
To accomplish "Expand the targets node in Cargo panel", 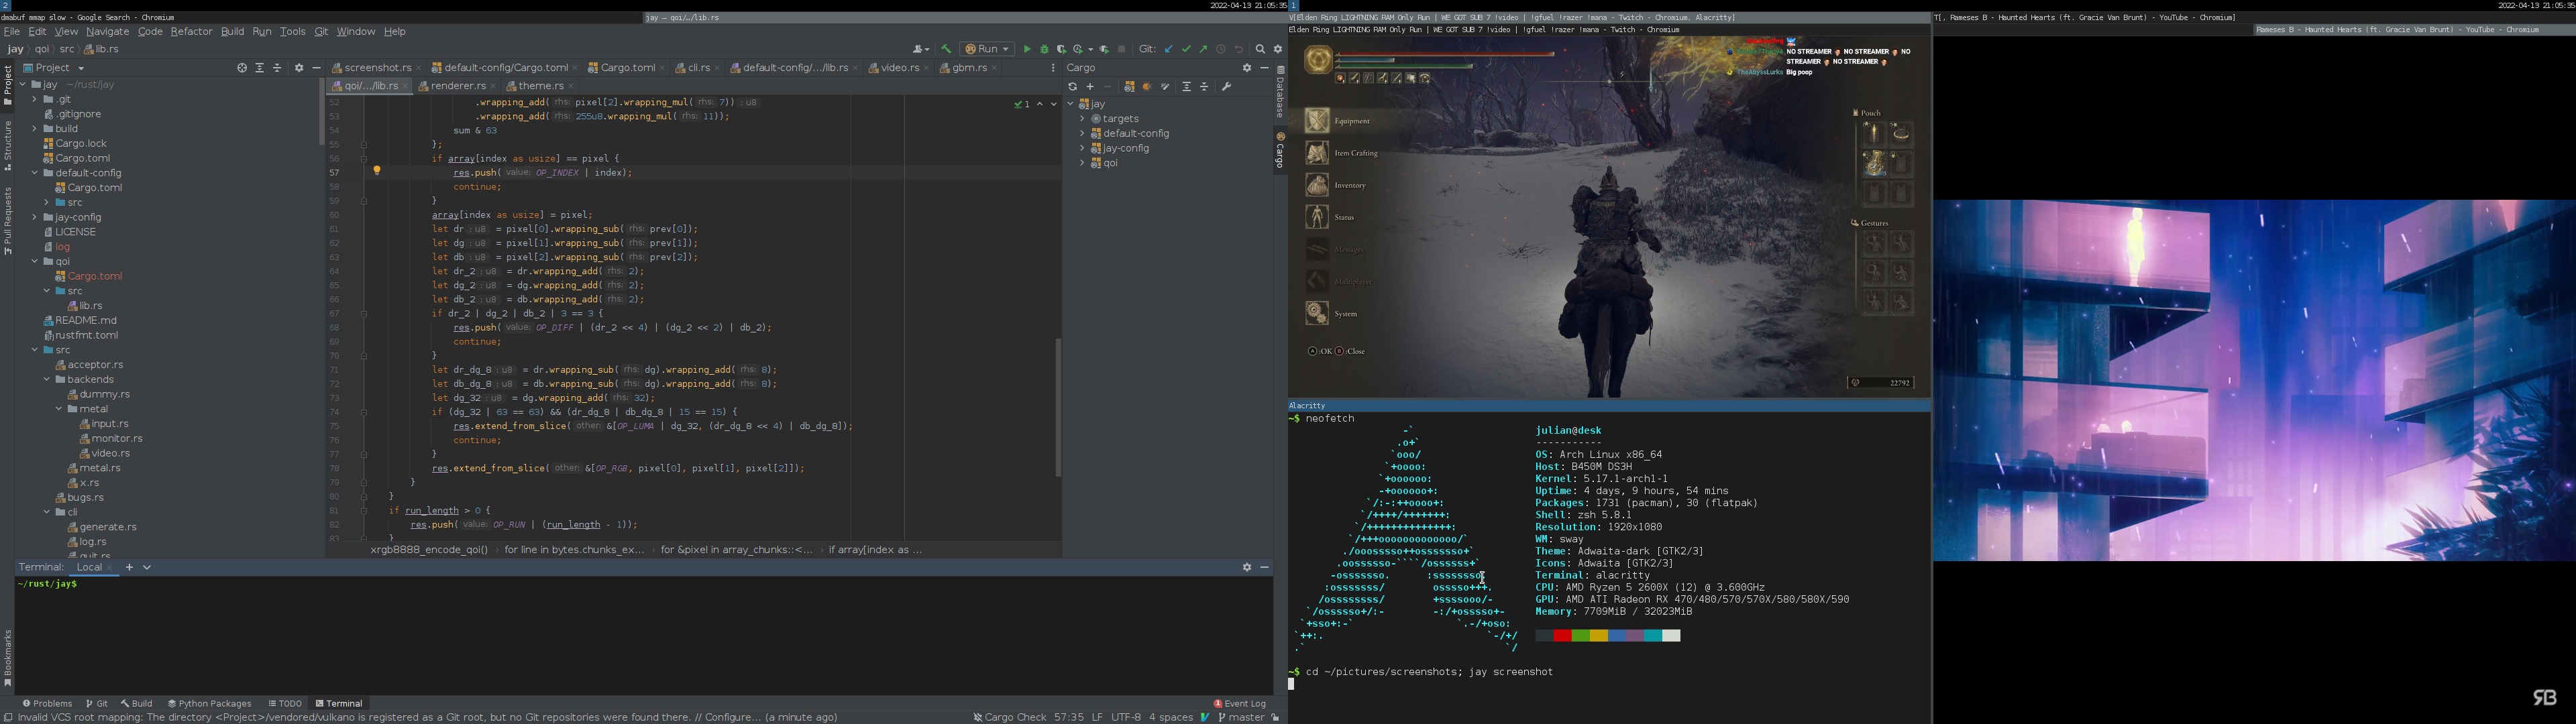I will [1082, 119].
